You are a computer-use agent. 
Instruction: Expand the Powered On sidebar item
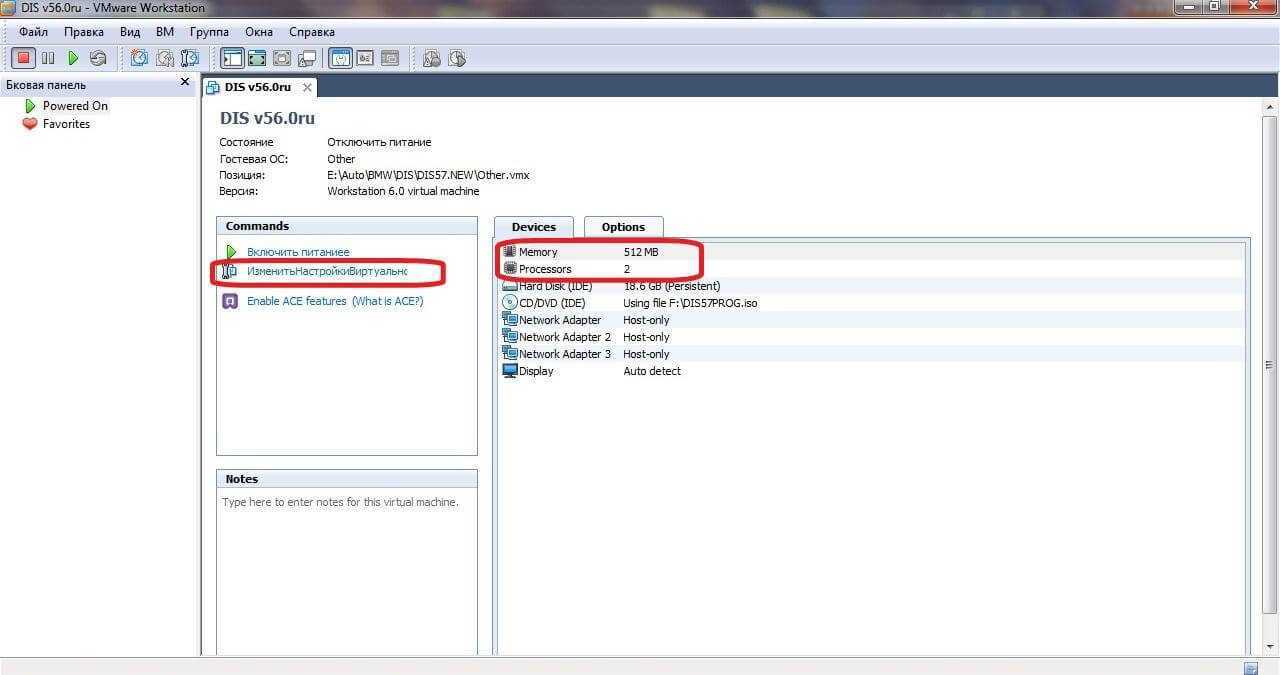(75, 106)
